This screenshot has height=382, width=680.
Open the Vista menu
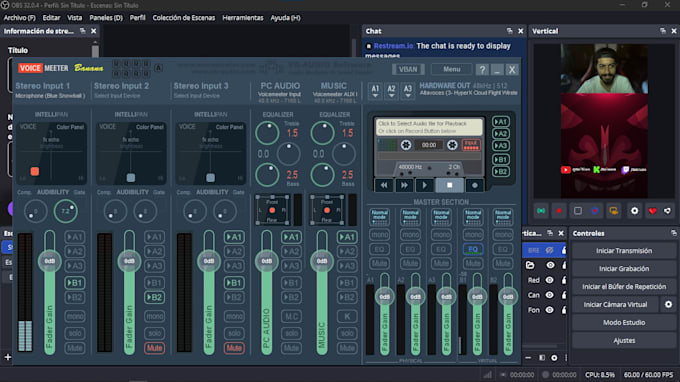tap(75, 18)
